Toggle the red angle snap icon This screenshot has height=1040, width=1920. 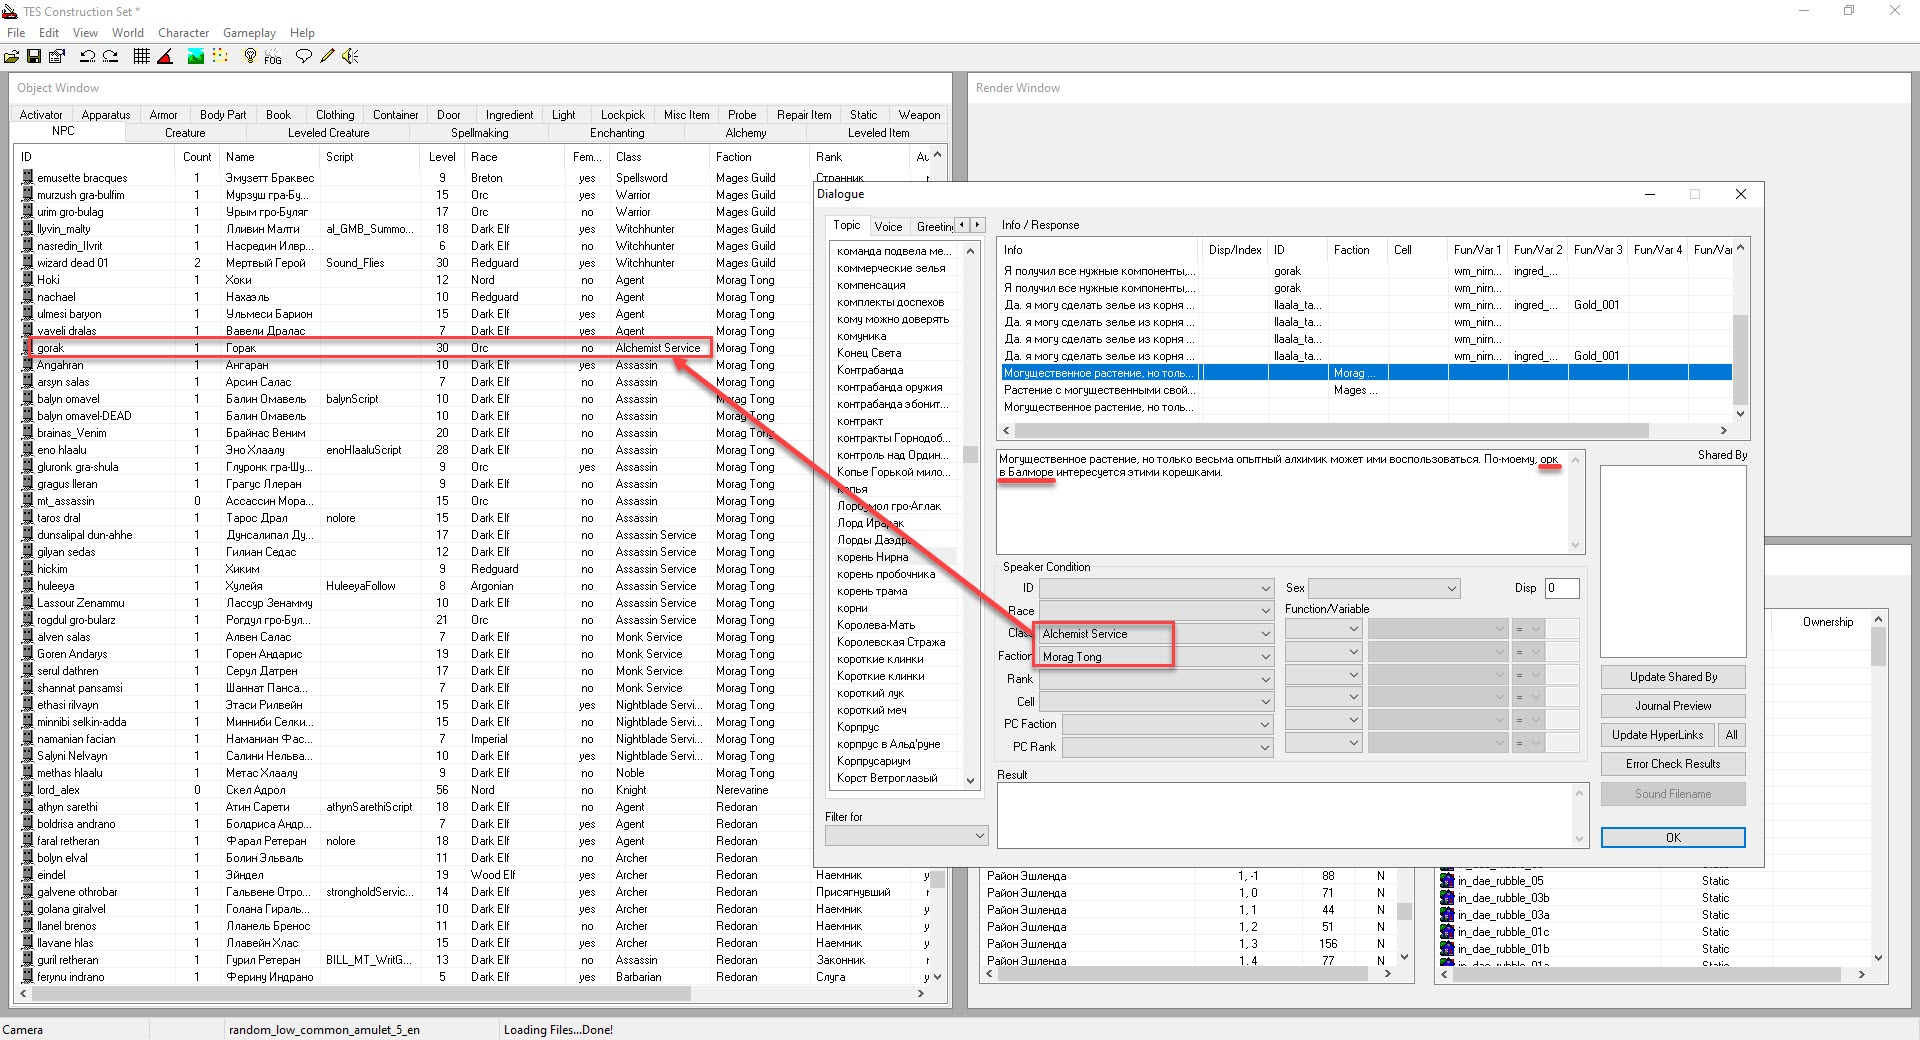(x=165, y=56)
